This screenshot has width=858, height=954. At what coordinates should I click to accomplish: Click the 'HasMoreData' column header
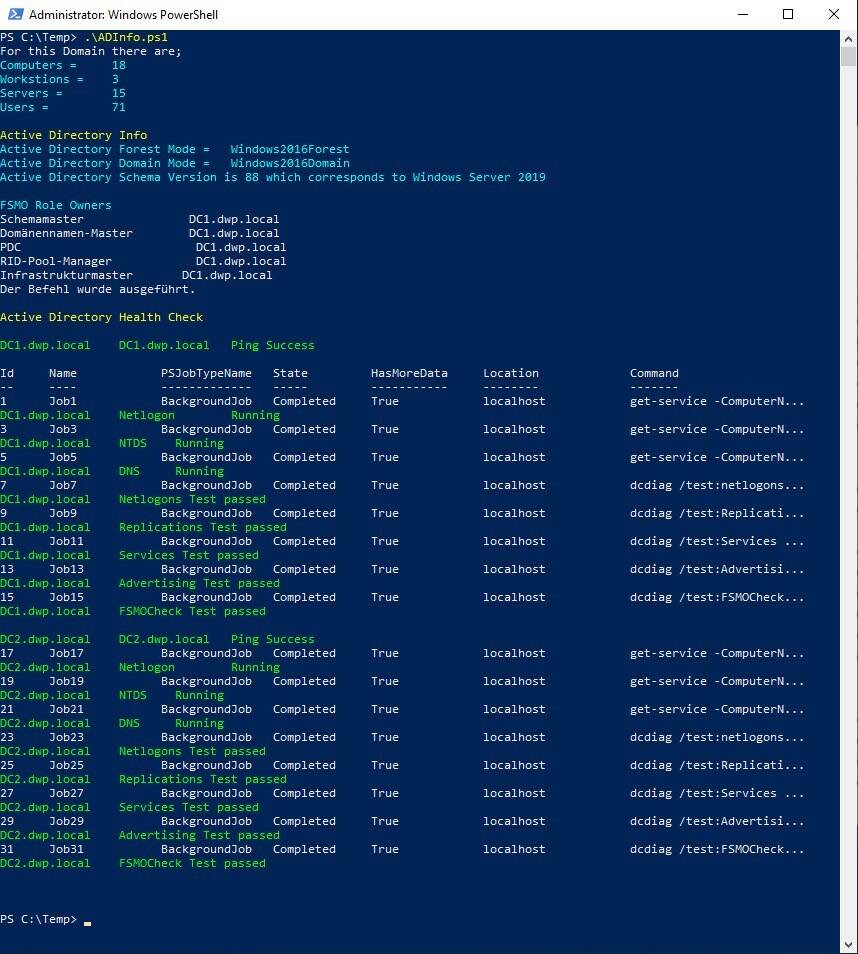(x=409, y=373)
